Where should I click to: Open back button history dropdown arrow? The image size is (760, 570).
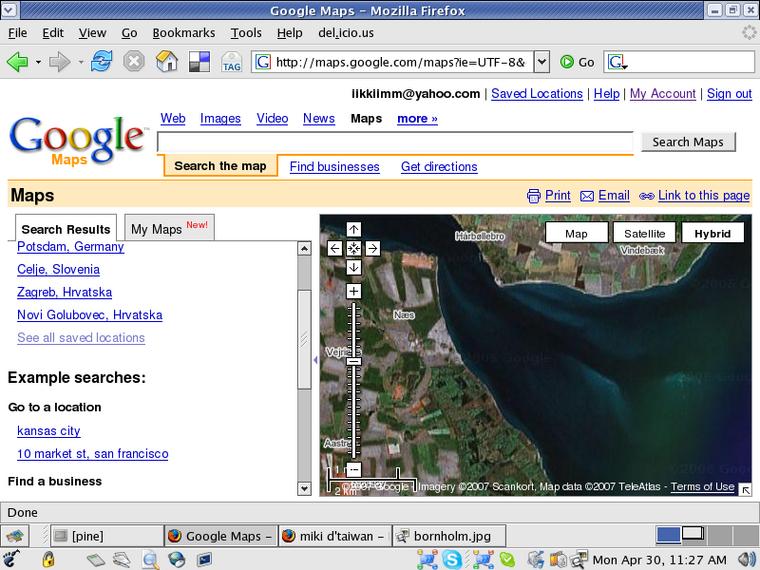(39, 62)
